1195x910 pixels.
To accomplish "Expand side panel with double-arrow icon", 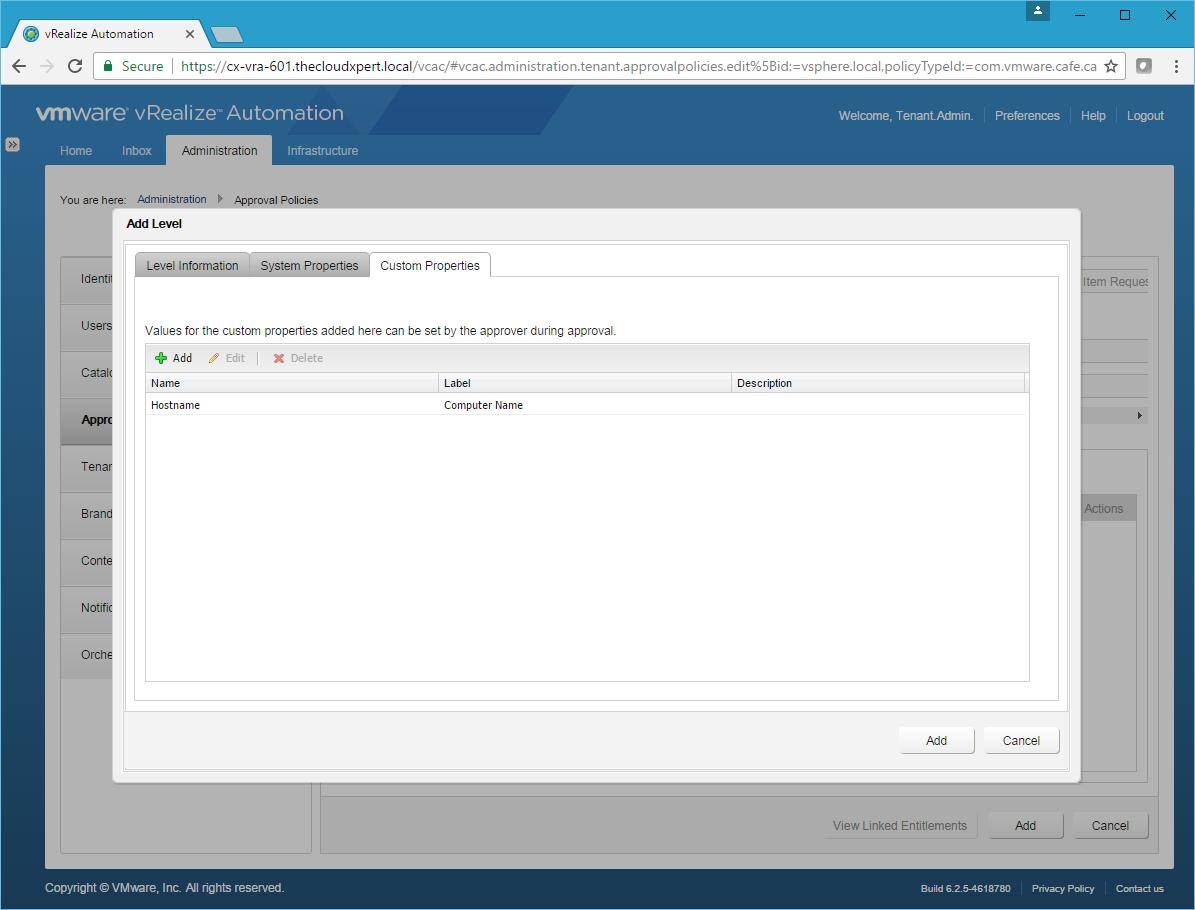I will [13, 144].
